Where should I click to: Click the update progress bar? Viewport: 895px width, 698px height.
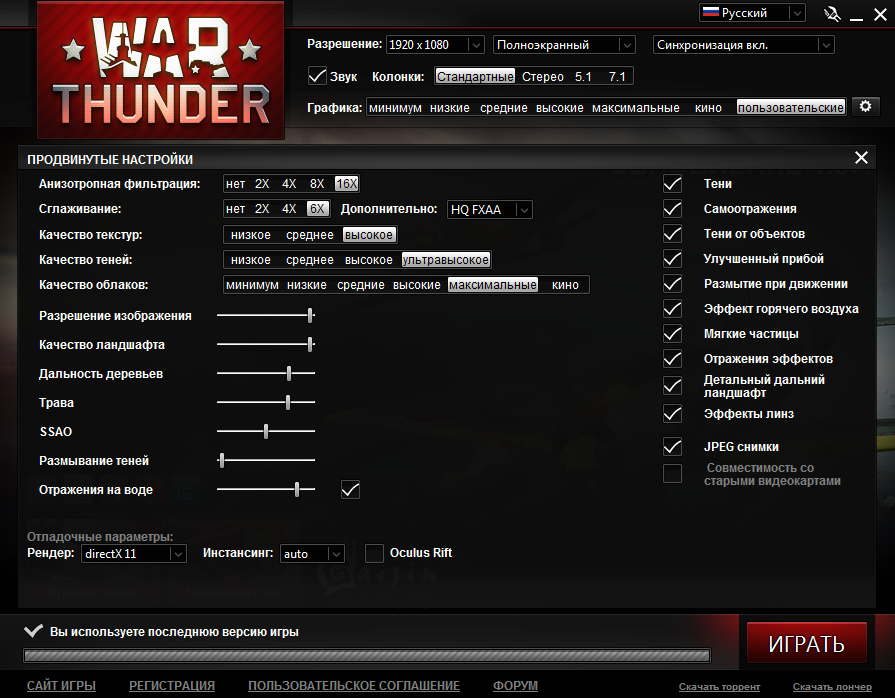point(367,656)
